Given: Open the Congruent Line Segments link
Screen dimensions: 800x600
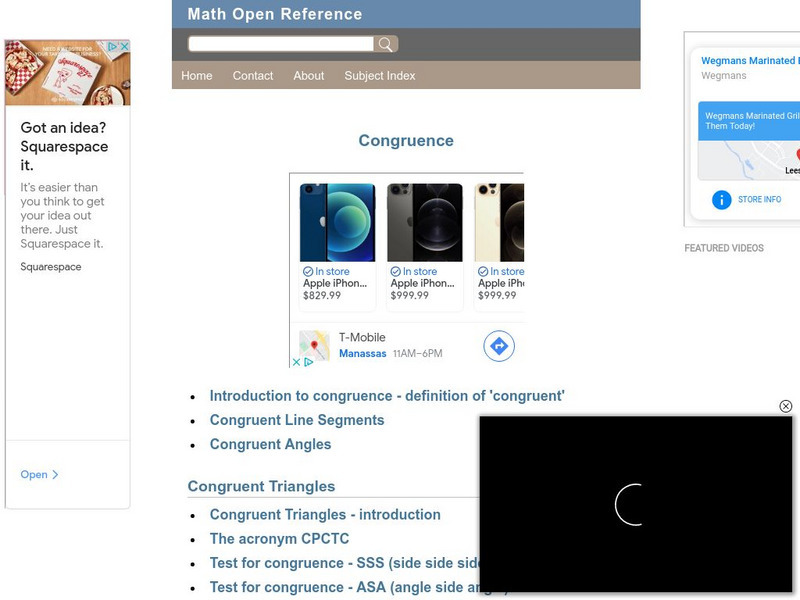Looking at the screenshot, I should [297, 420].
